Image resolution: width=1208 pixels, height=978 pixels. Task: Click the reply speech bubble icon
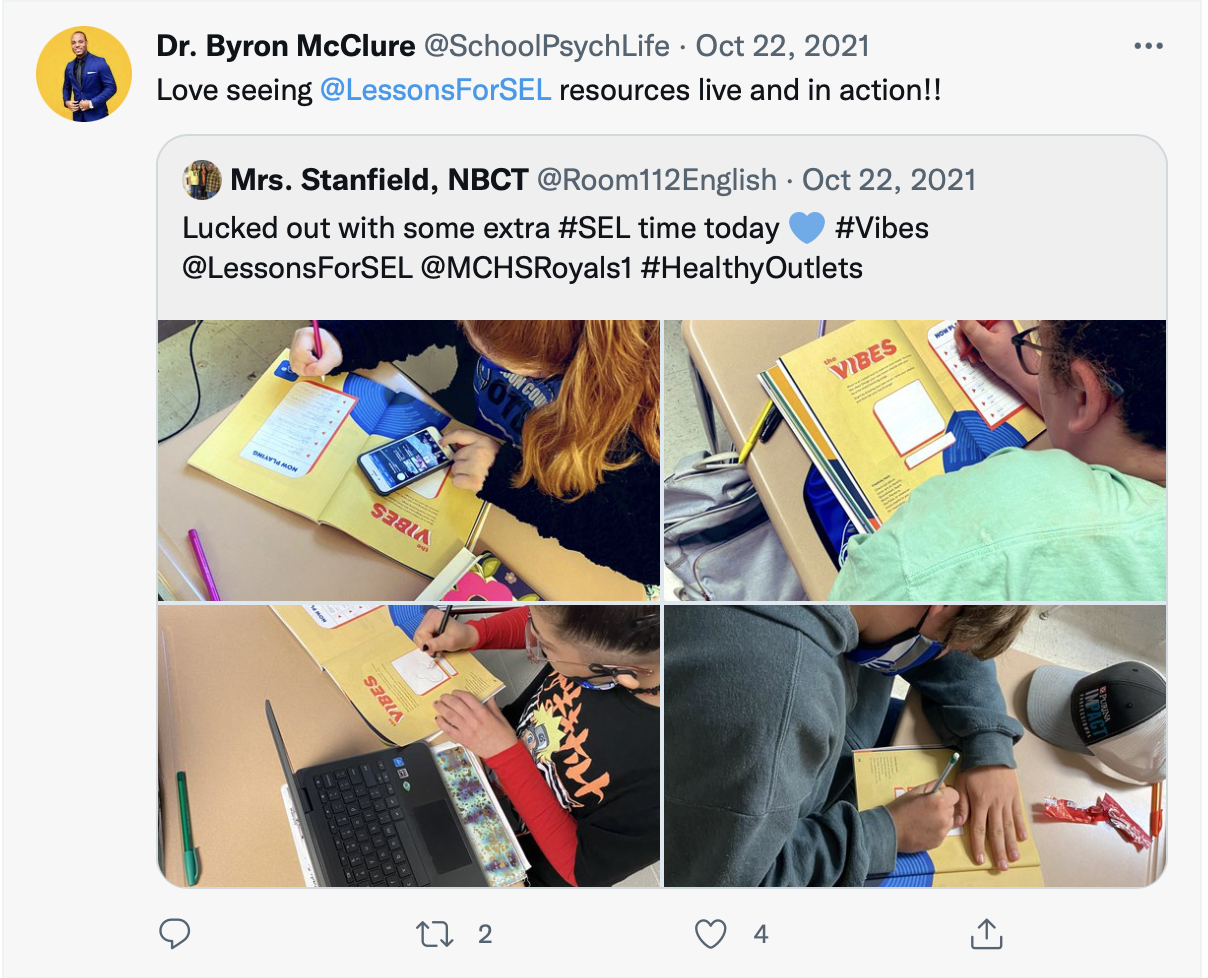(x=175, y=934)
